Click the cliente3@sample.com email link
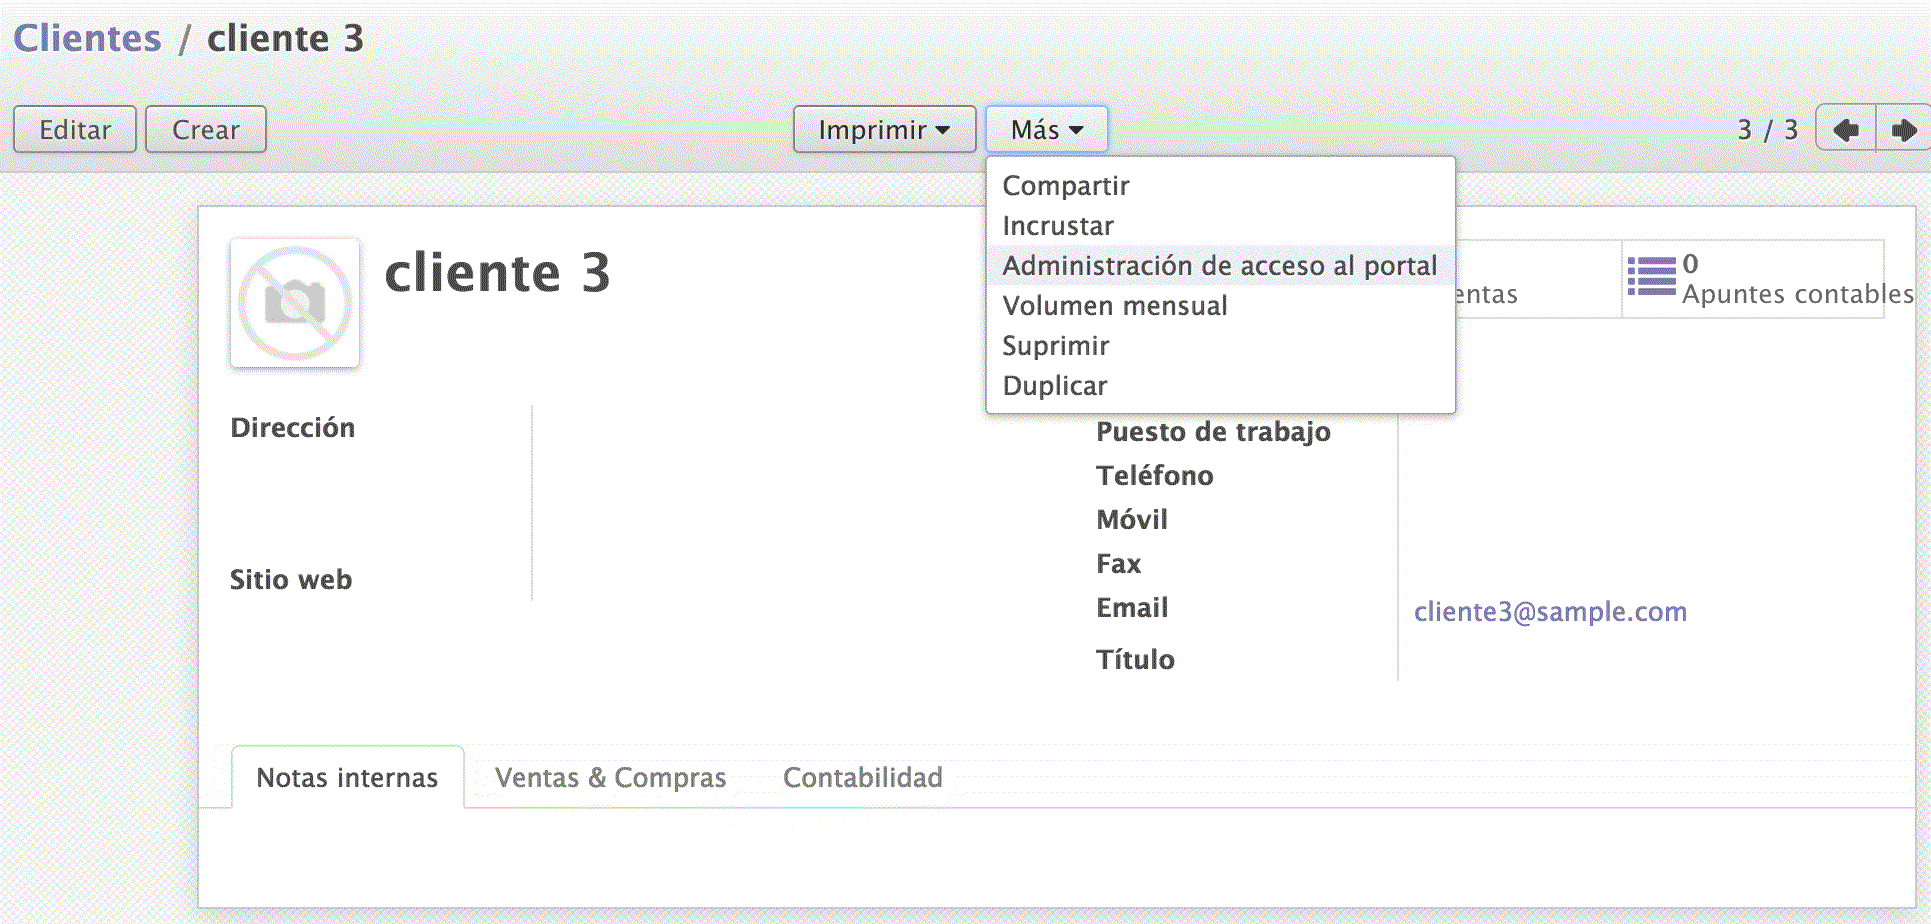 pyautogui.click(x=1550, y=612)
